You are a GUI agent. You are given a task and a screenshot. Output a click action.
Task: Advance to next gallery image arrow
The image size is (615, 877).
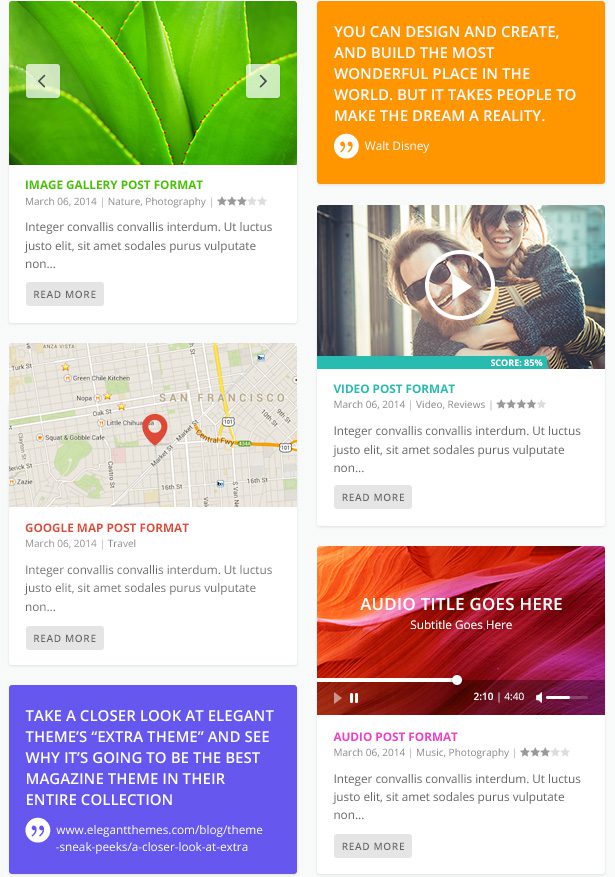pos(263,81)
